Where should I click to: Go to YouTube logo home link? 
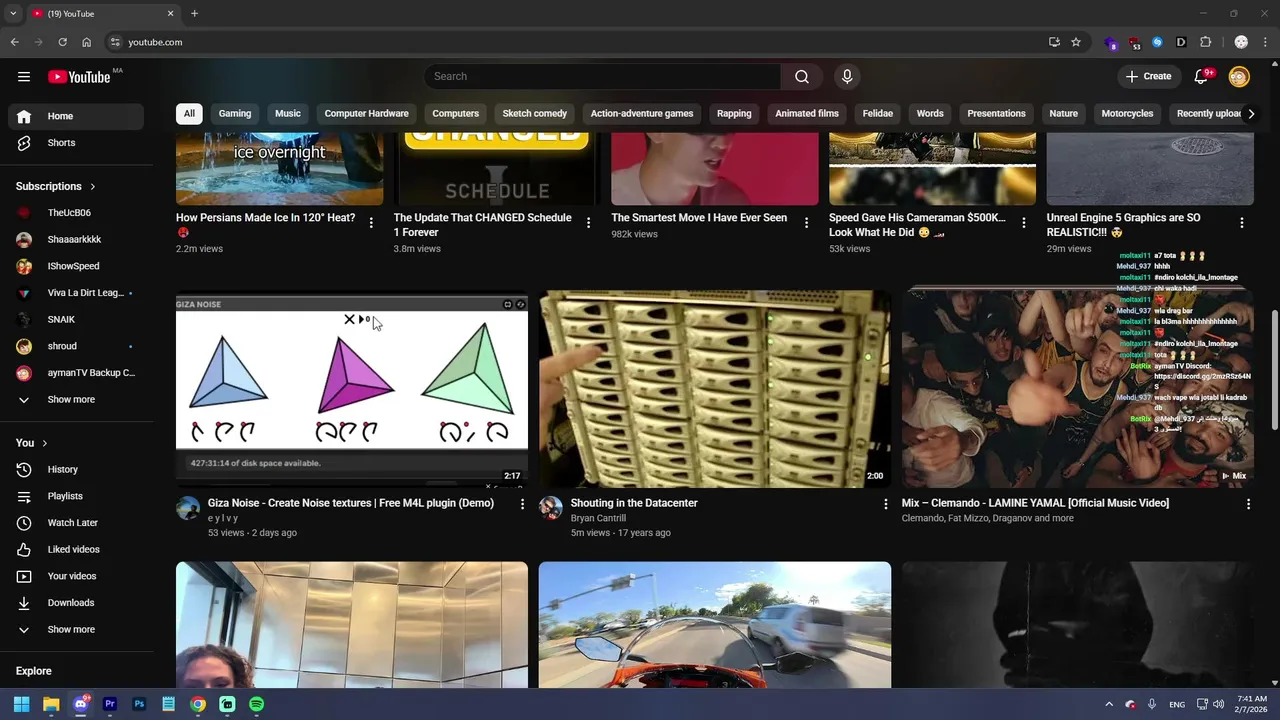(x=79, y=77)
